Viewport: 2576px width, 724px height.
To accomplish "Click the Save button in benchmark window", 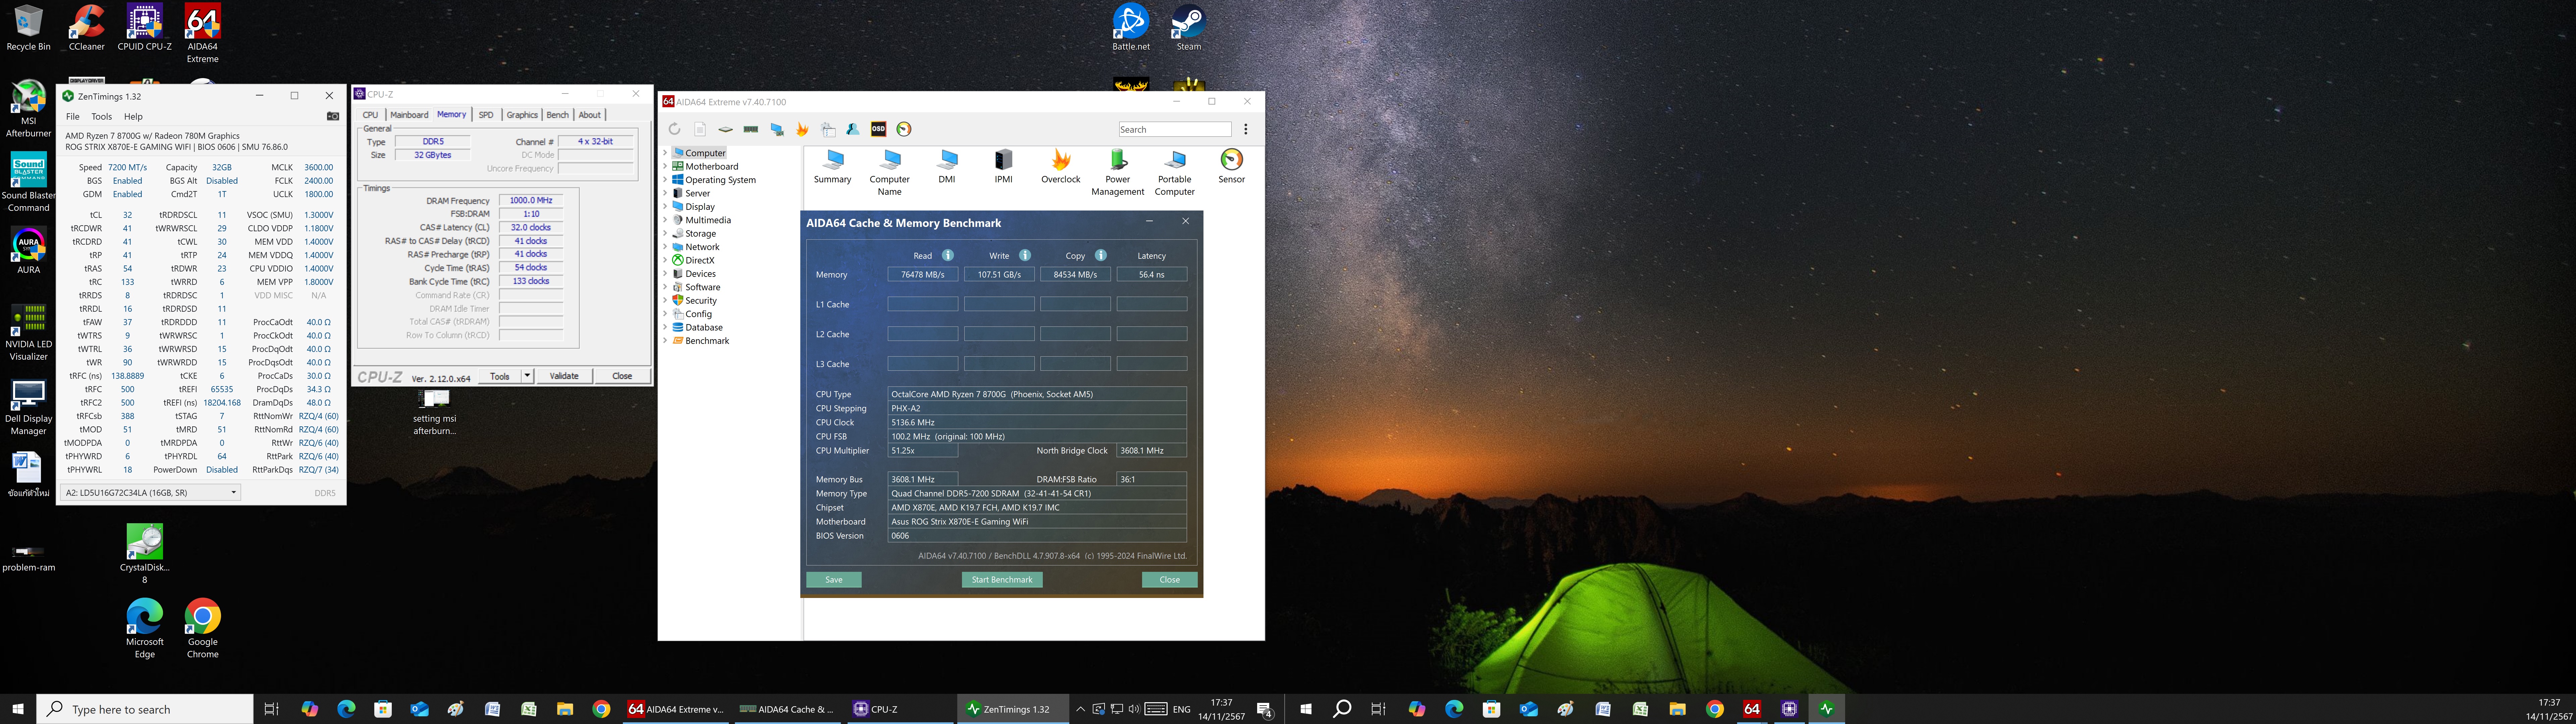I will 834,580.
